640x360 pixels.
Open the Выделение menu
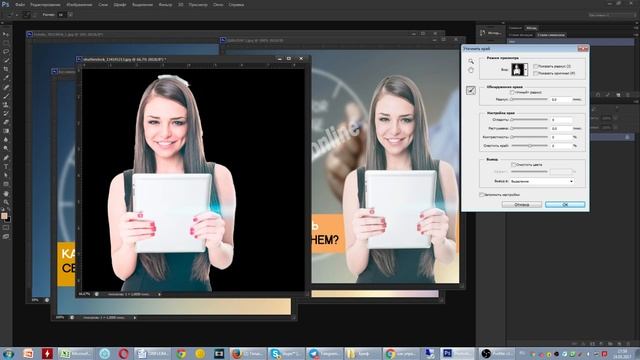(x=142, y=5)
